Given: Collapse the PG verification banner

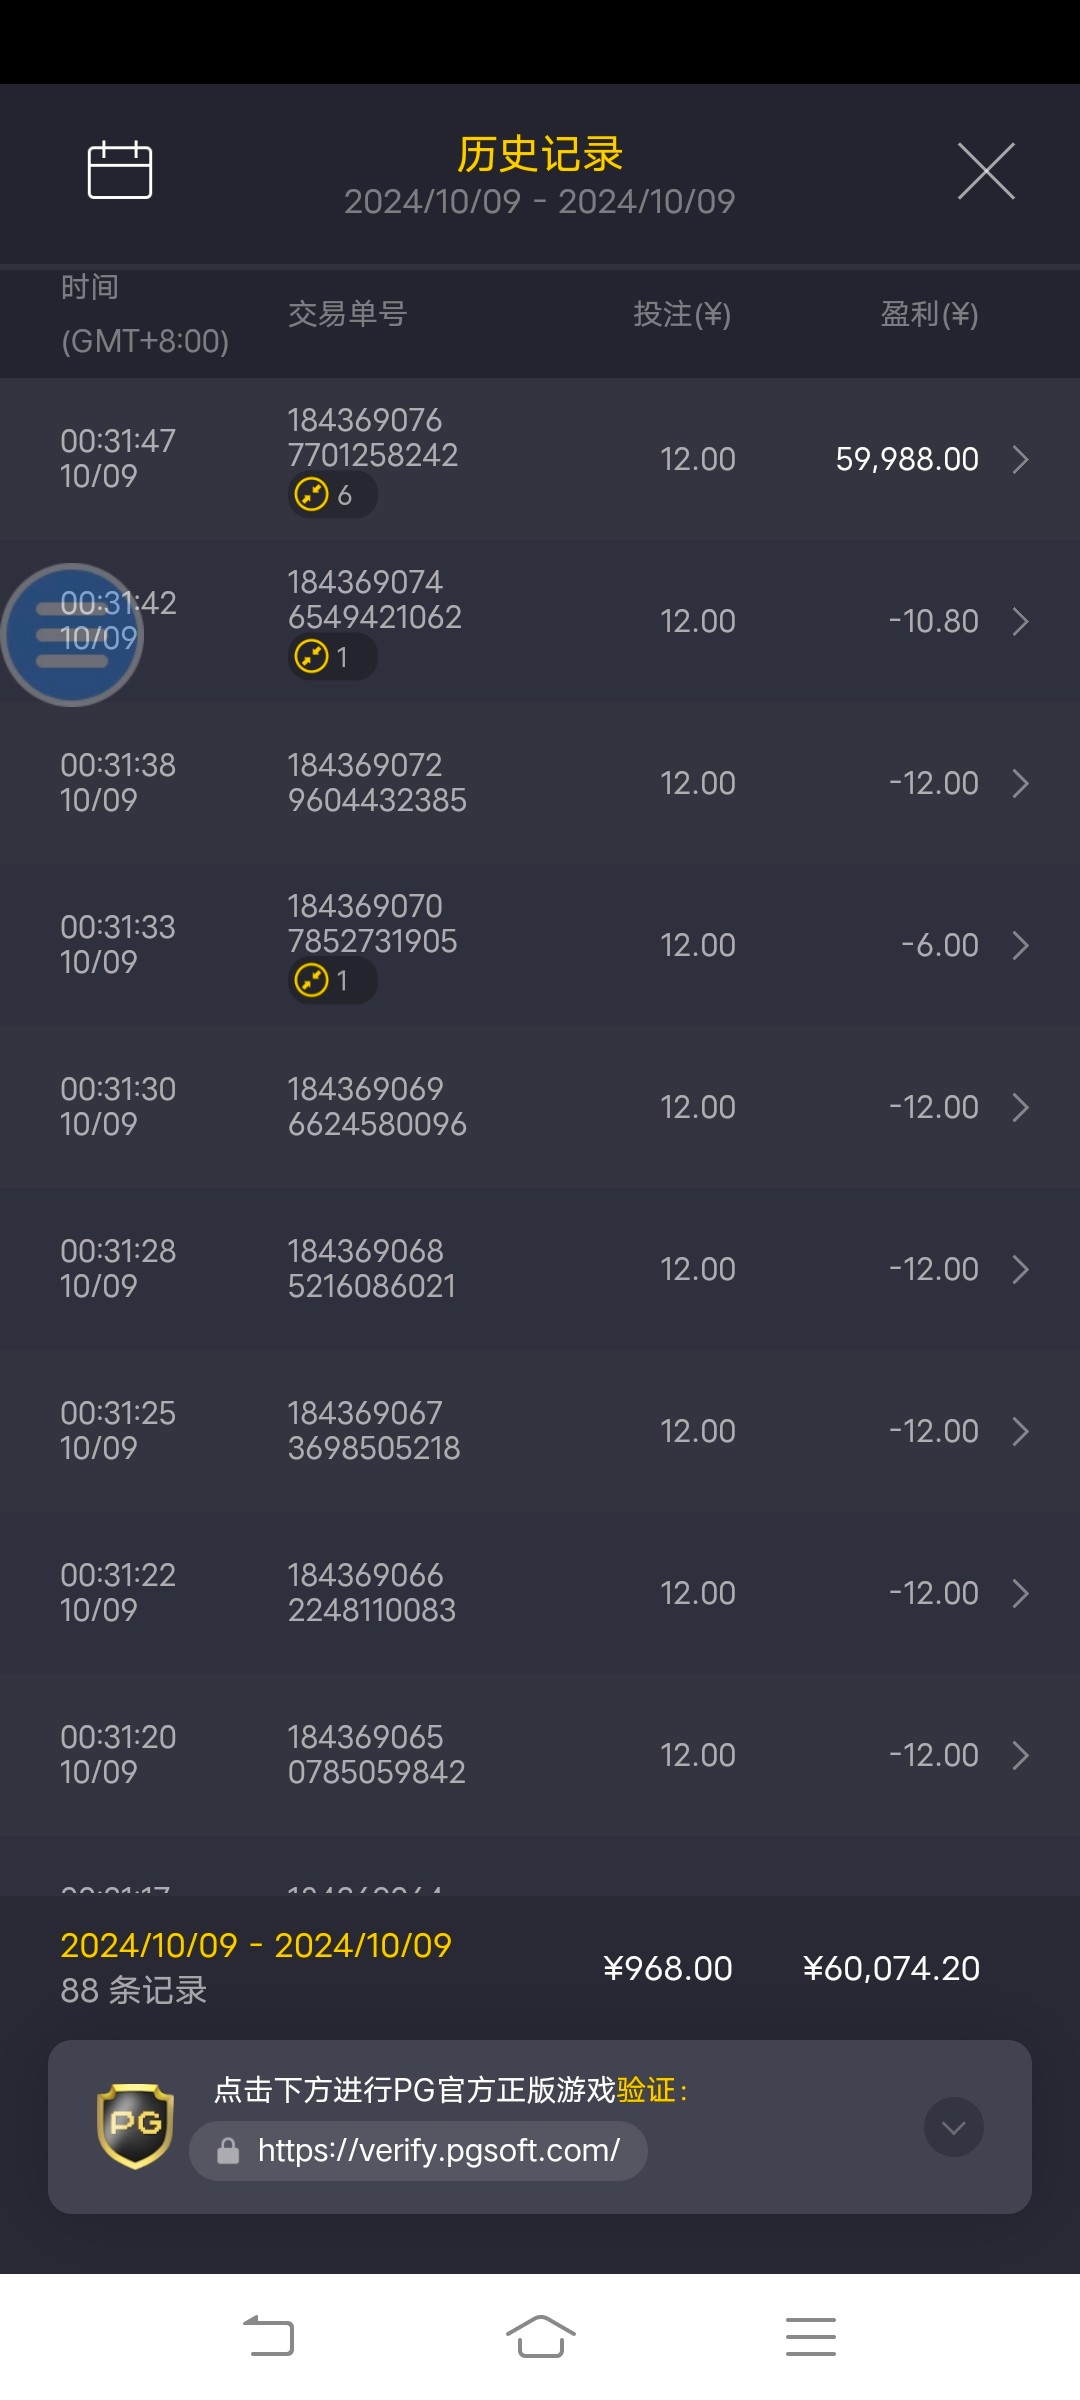Looking at the screenshot, I should pyautogui.click(x=953, y=2127).
